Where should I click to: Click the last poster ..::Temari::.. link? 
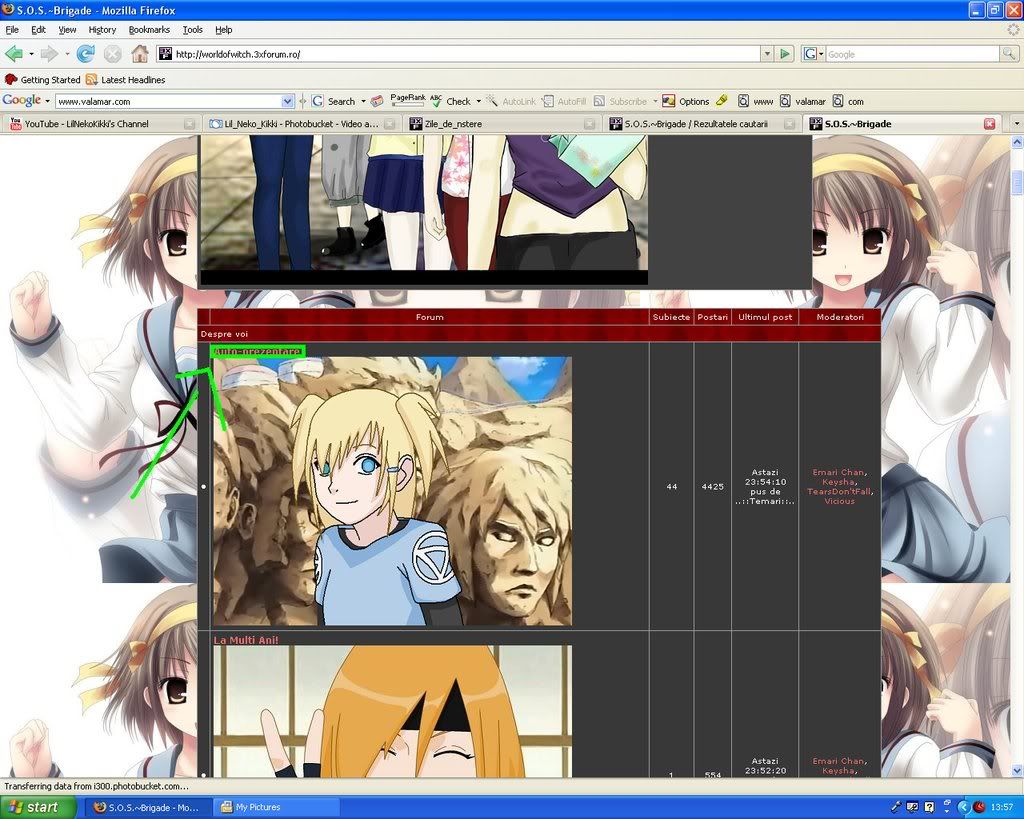tap(765, 501)
